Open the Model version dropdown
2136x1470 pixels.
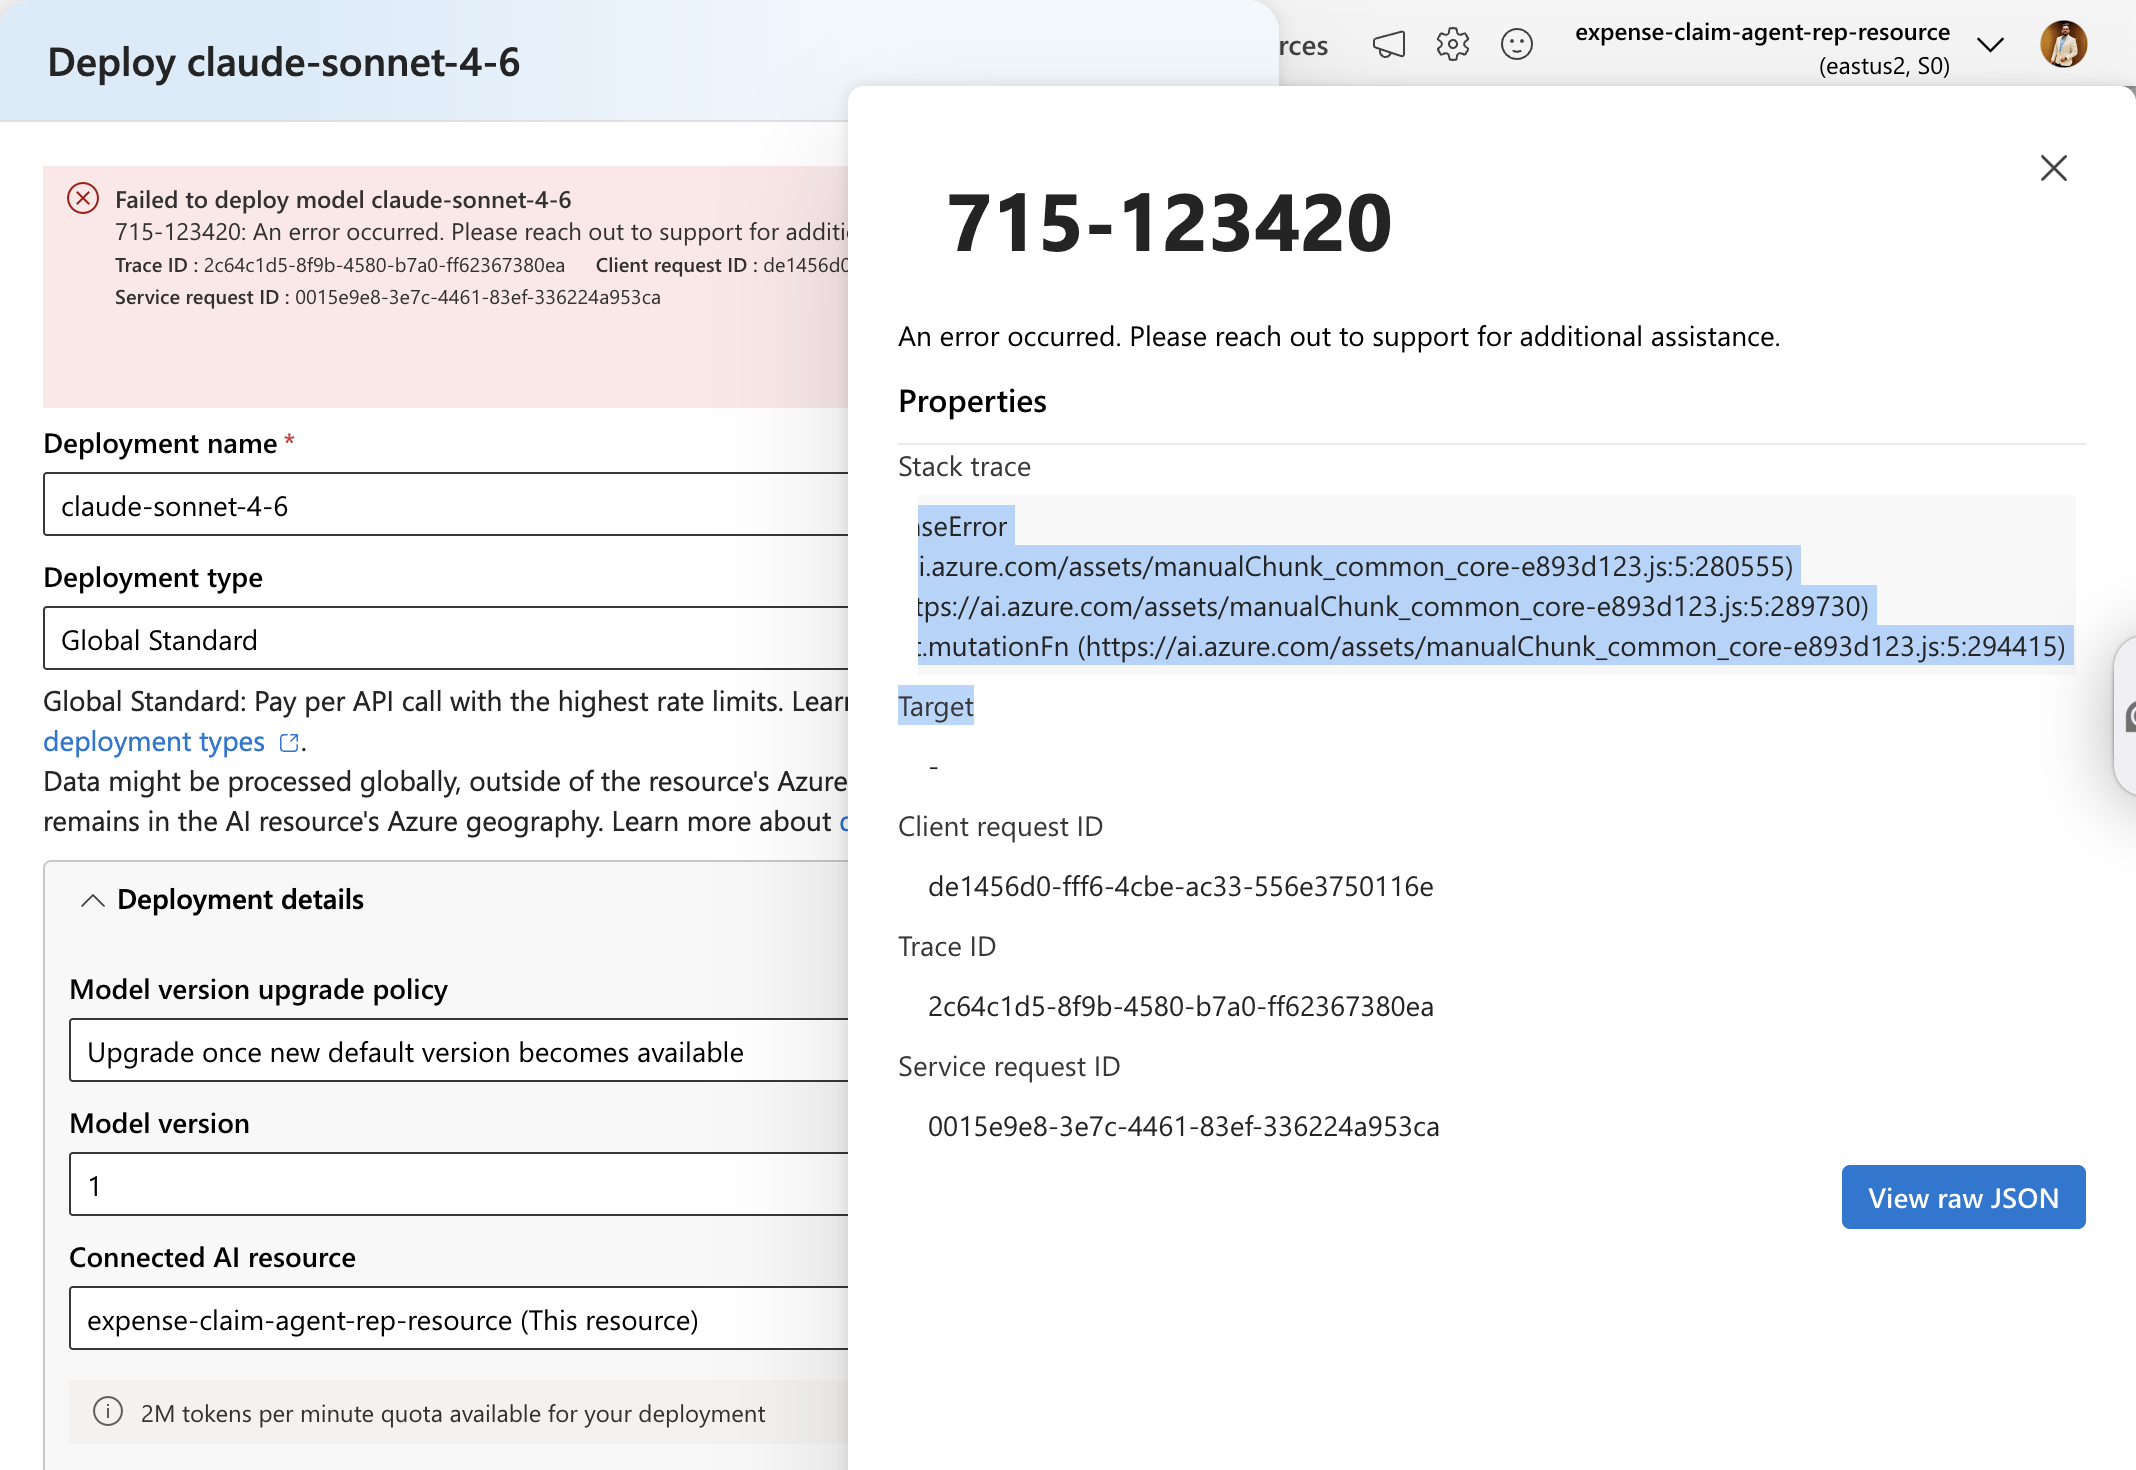[459, 1184]
